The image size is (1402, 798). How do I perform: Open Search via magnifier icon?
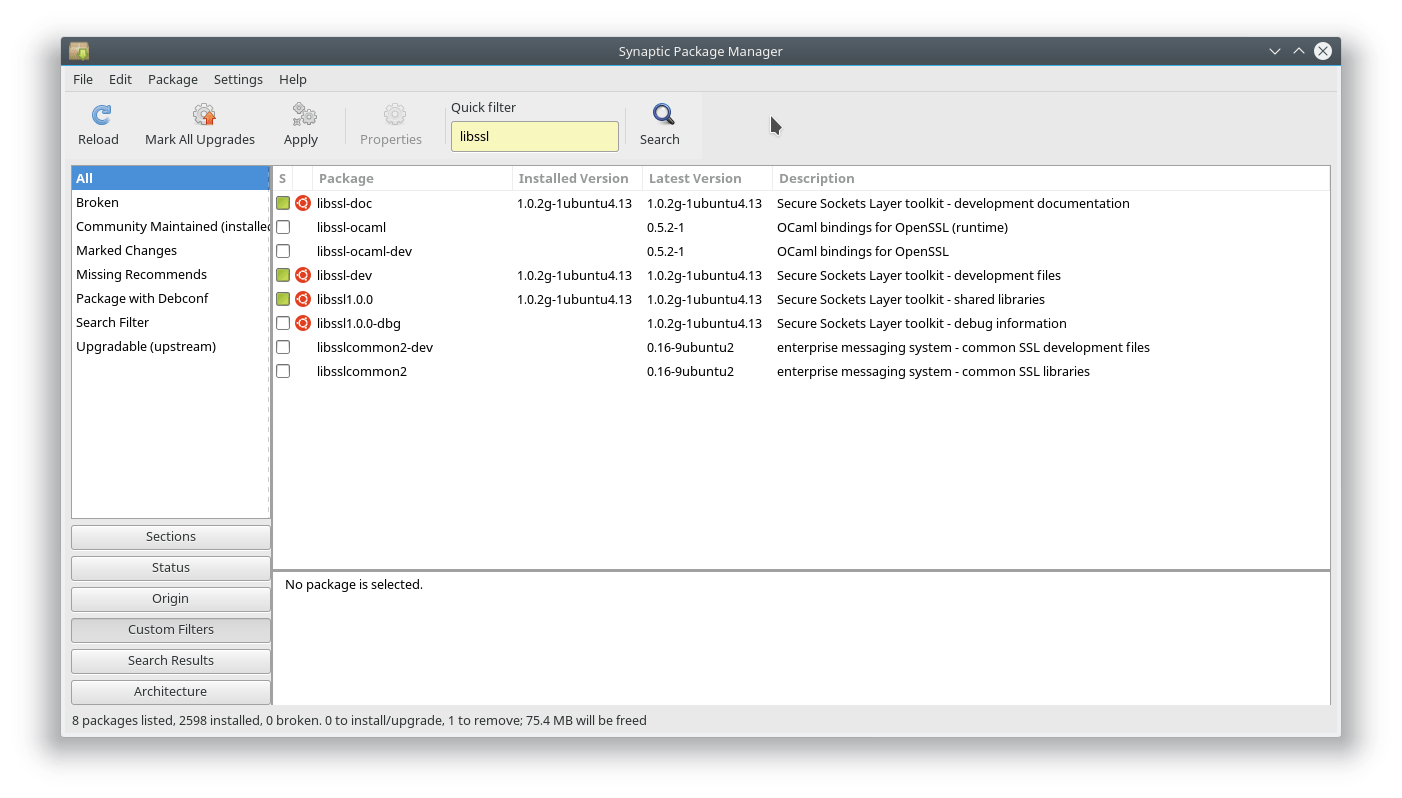pyautogui.click(x=662, y=115)
